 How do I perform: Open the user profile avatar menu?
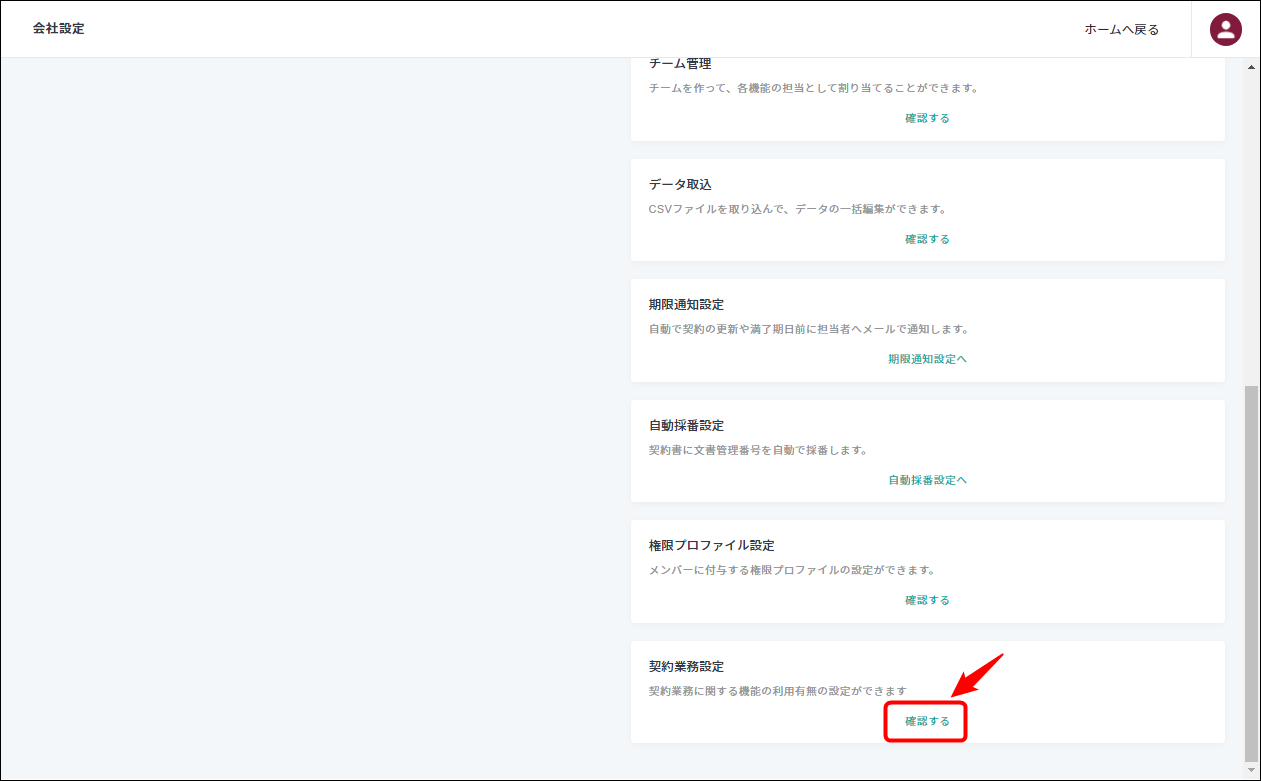click(x=1225, y=29)
